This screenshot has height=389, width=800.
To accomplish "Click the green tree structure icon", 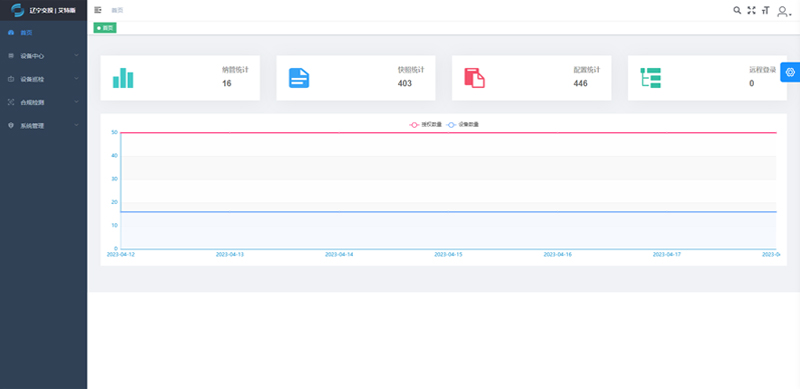I will tap(651, 78).
